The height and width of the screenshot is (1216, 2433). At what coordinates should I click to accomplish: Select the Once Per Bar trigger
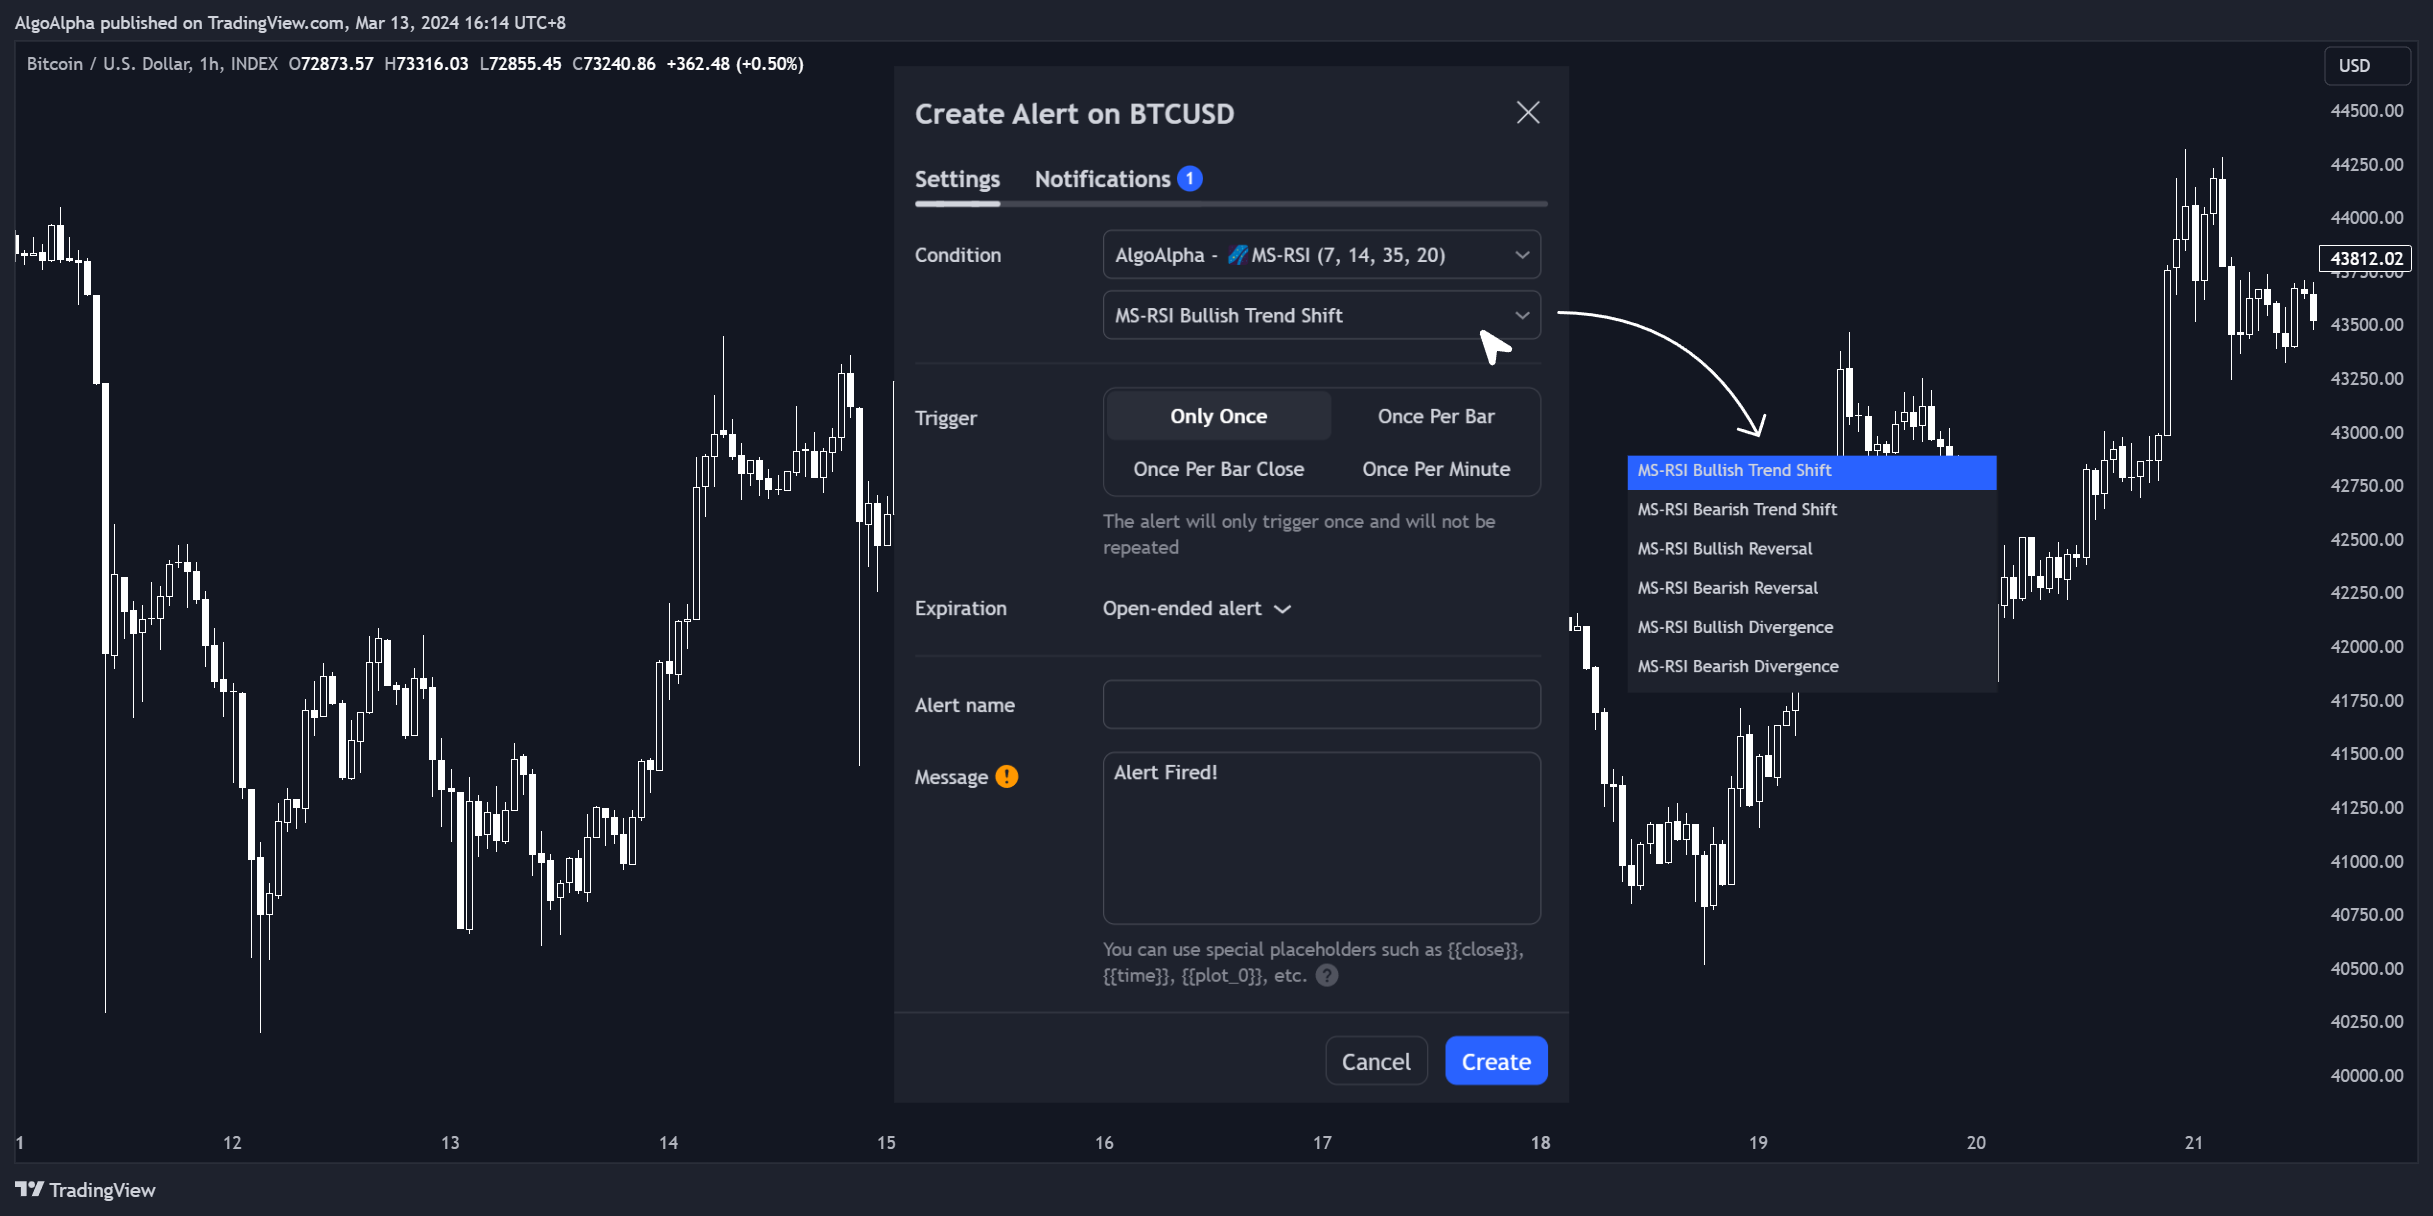tap(1436, 416)
